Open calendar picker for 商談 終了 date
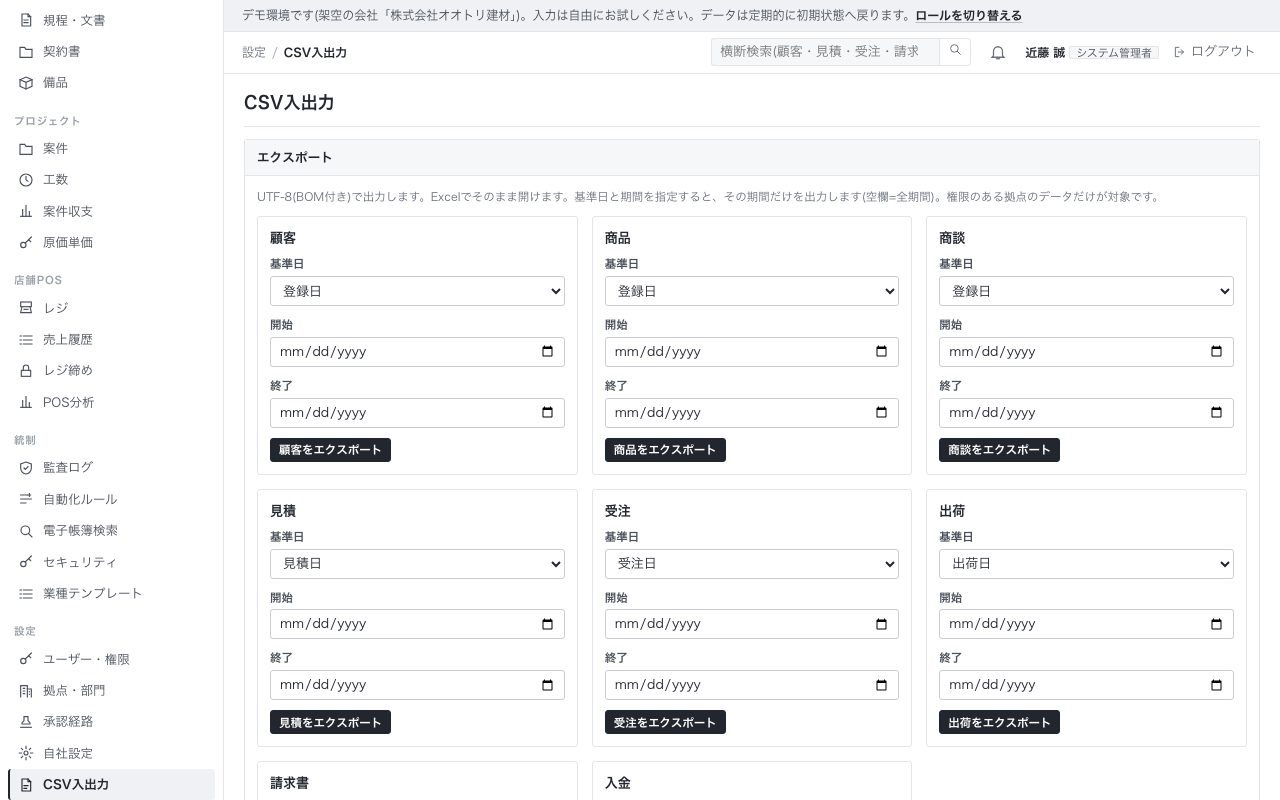This screenshot has width=1280, height=800. coord(1216,413)
